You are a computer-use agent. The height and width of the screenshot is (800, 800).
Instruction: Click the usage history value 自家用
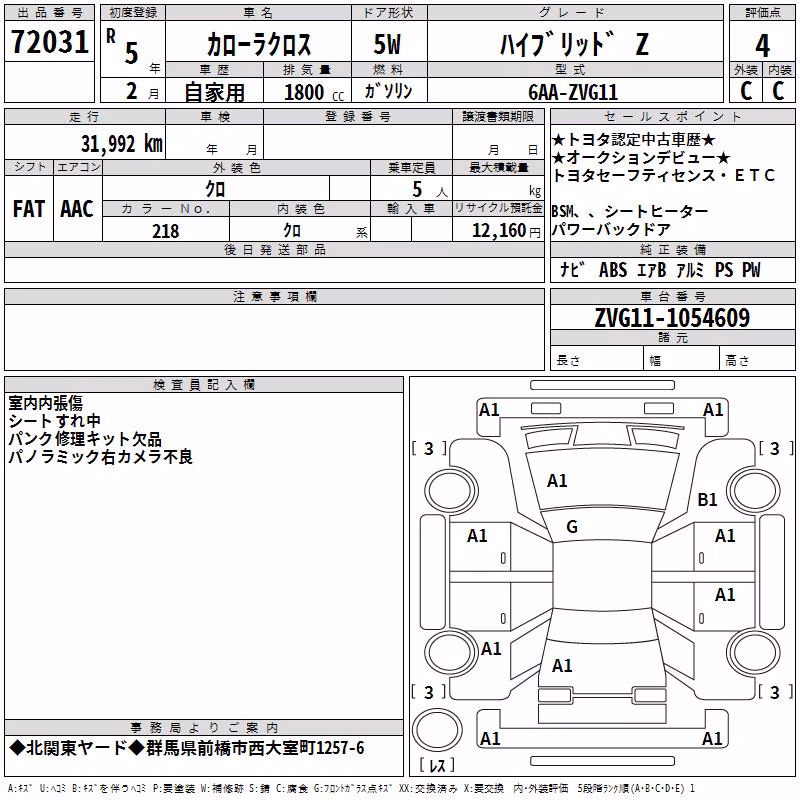(x=214, y=92)
